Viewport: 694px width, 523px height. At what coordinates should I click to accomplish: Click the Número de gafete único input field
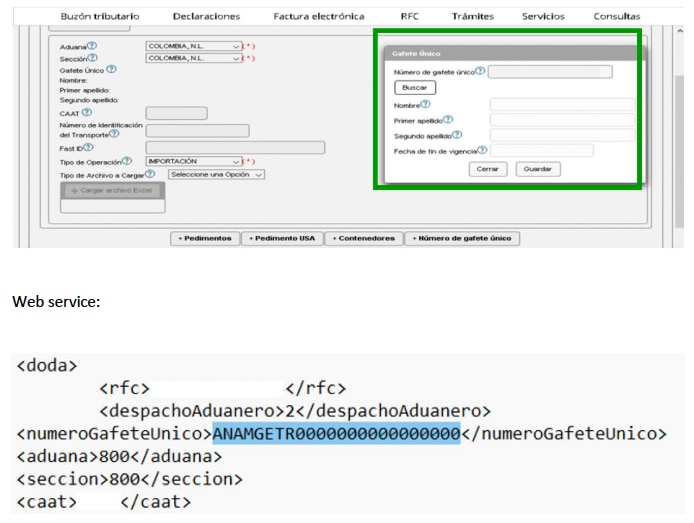(x=550, y=72)
